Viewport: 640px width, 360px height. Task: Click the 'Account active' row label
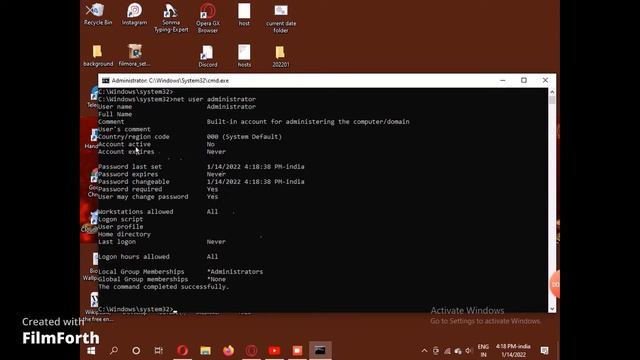[124, 144]
